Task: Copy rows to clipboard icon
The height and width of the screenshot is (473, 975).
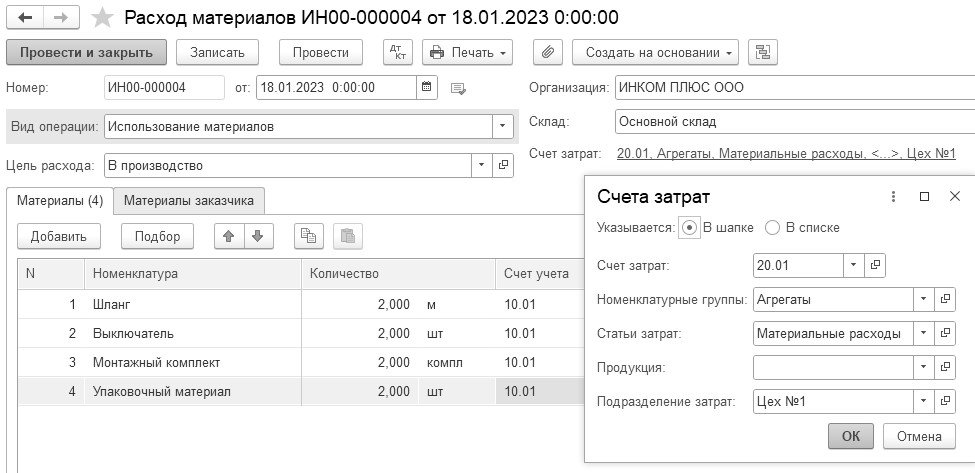Action: click(308, 236)
